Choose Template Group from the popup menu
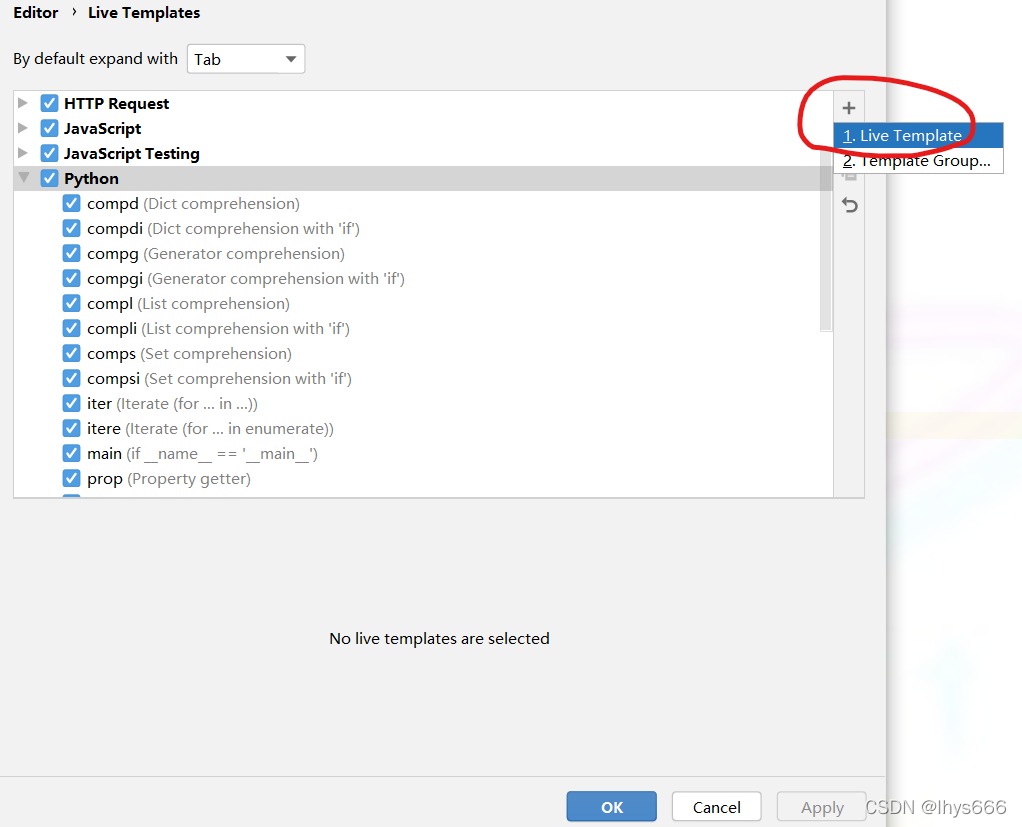Image resolution: width=1022 pixels, height=827 pixels. coord(918,160)
